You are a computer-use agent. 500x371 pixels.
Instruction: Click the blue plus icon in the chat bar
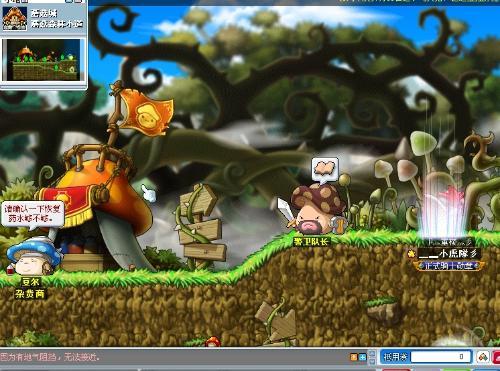(362, 357)
